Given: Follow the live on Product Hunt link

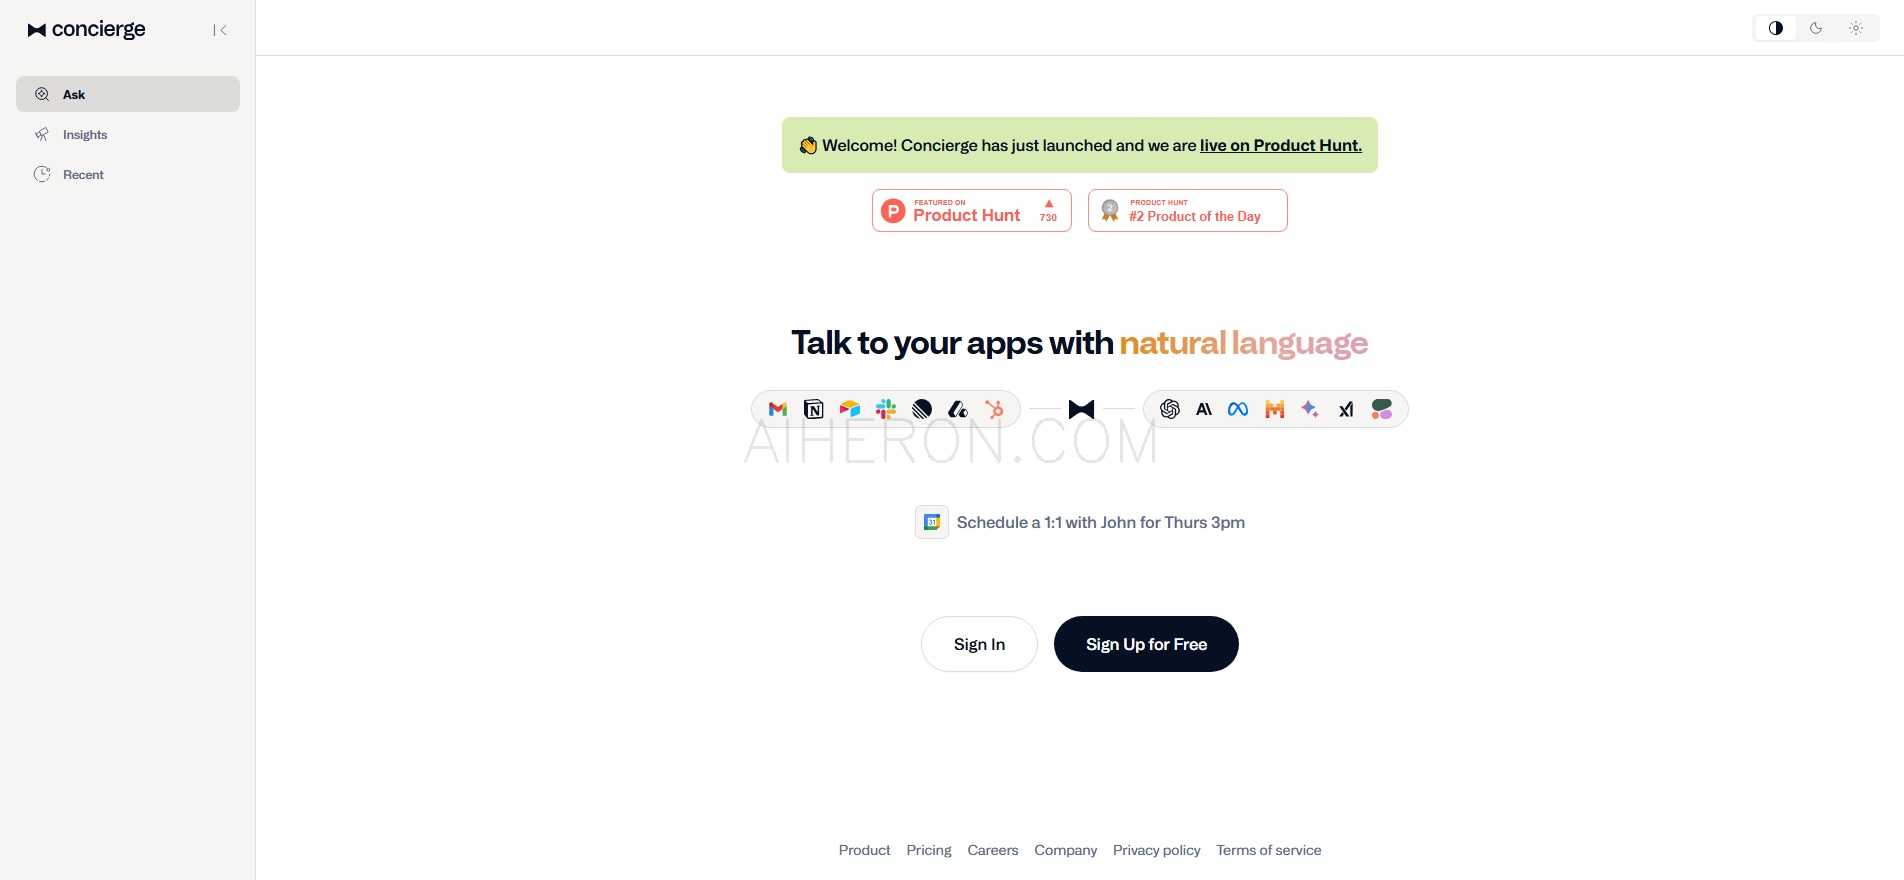Looking at the screenshot, I should 1281,145.
